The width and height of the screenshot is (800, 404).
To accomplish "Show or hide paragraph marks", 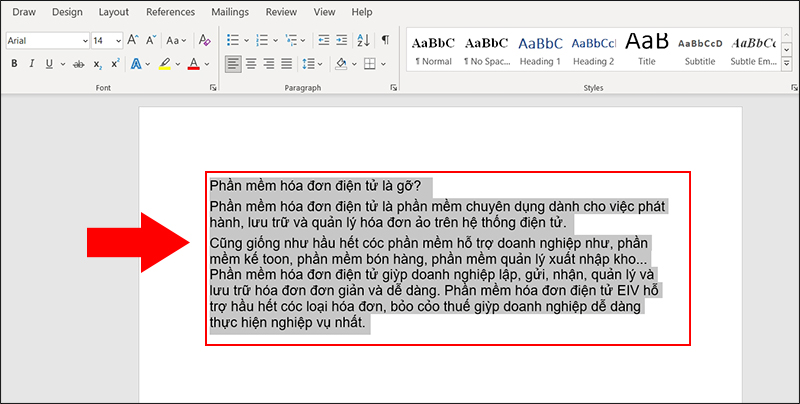I will pyautogui.click(x=385, y=41).
